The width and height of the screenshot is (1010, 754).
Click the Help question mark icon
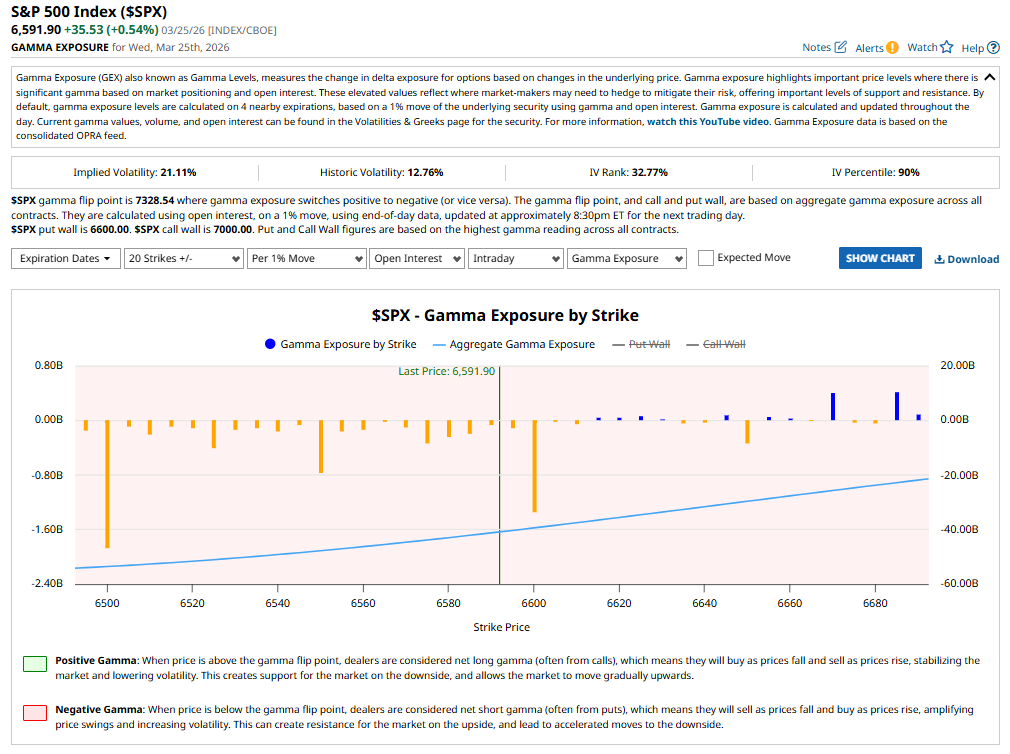(x=993, y=47)
